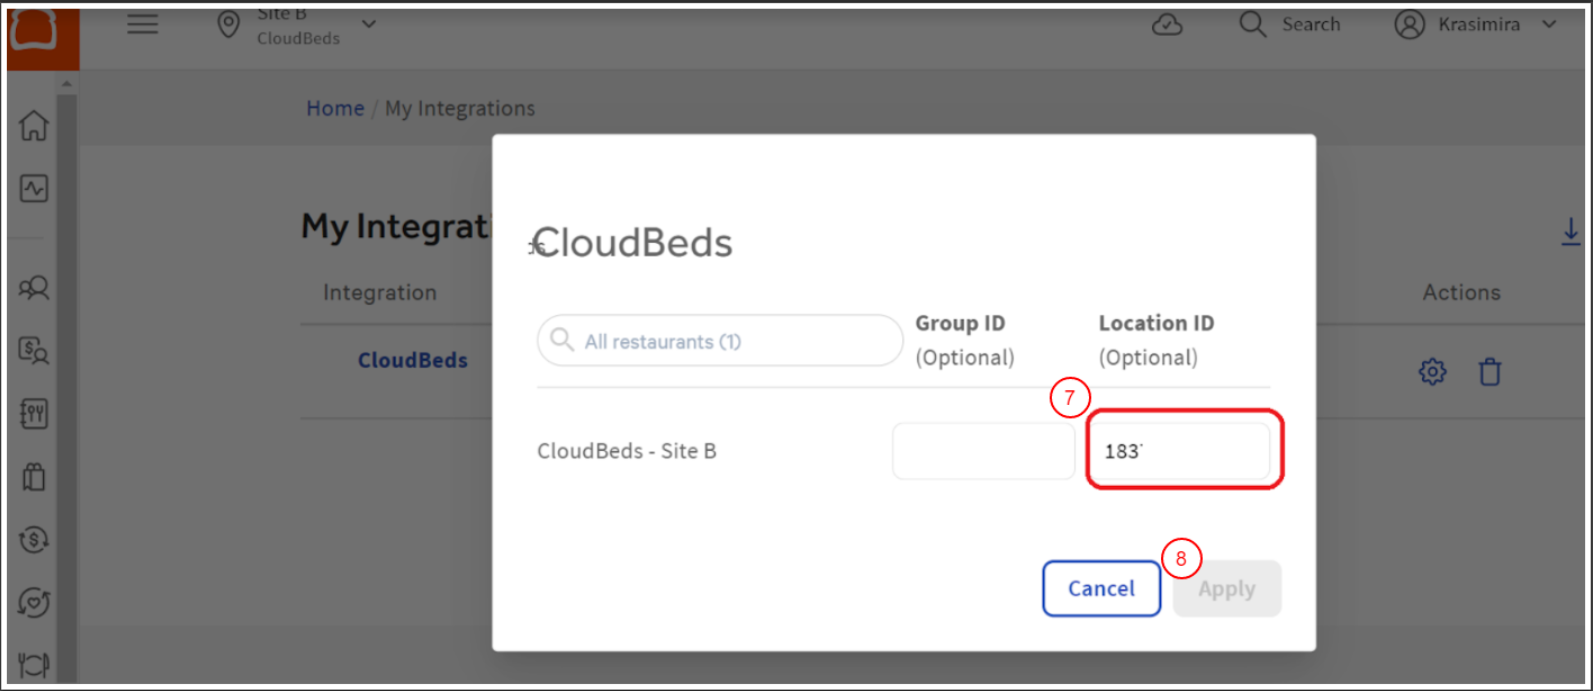Click the Home breadcrumb link
1593x691 pixels.
(335, 109)
